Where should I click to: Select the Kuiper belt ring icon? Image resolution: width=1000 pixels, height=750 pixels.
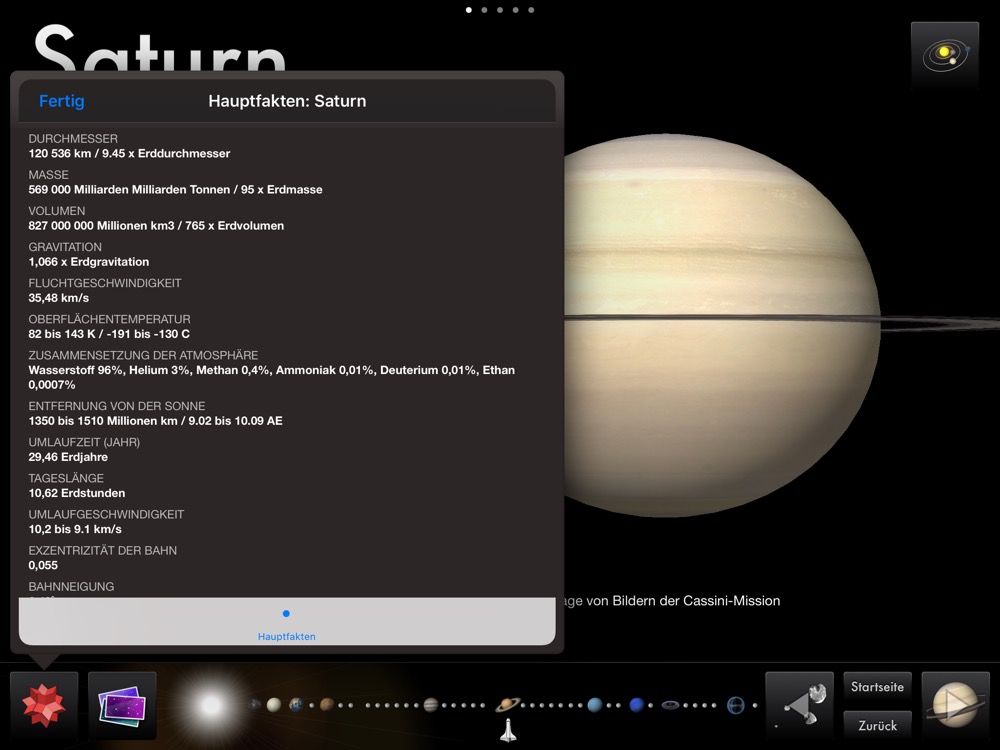click(670, 705)
